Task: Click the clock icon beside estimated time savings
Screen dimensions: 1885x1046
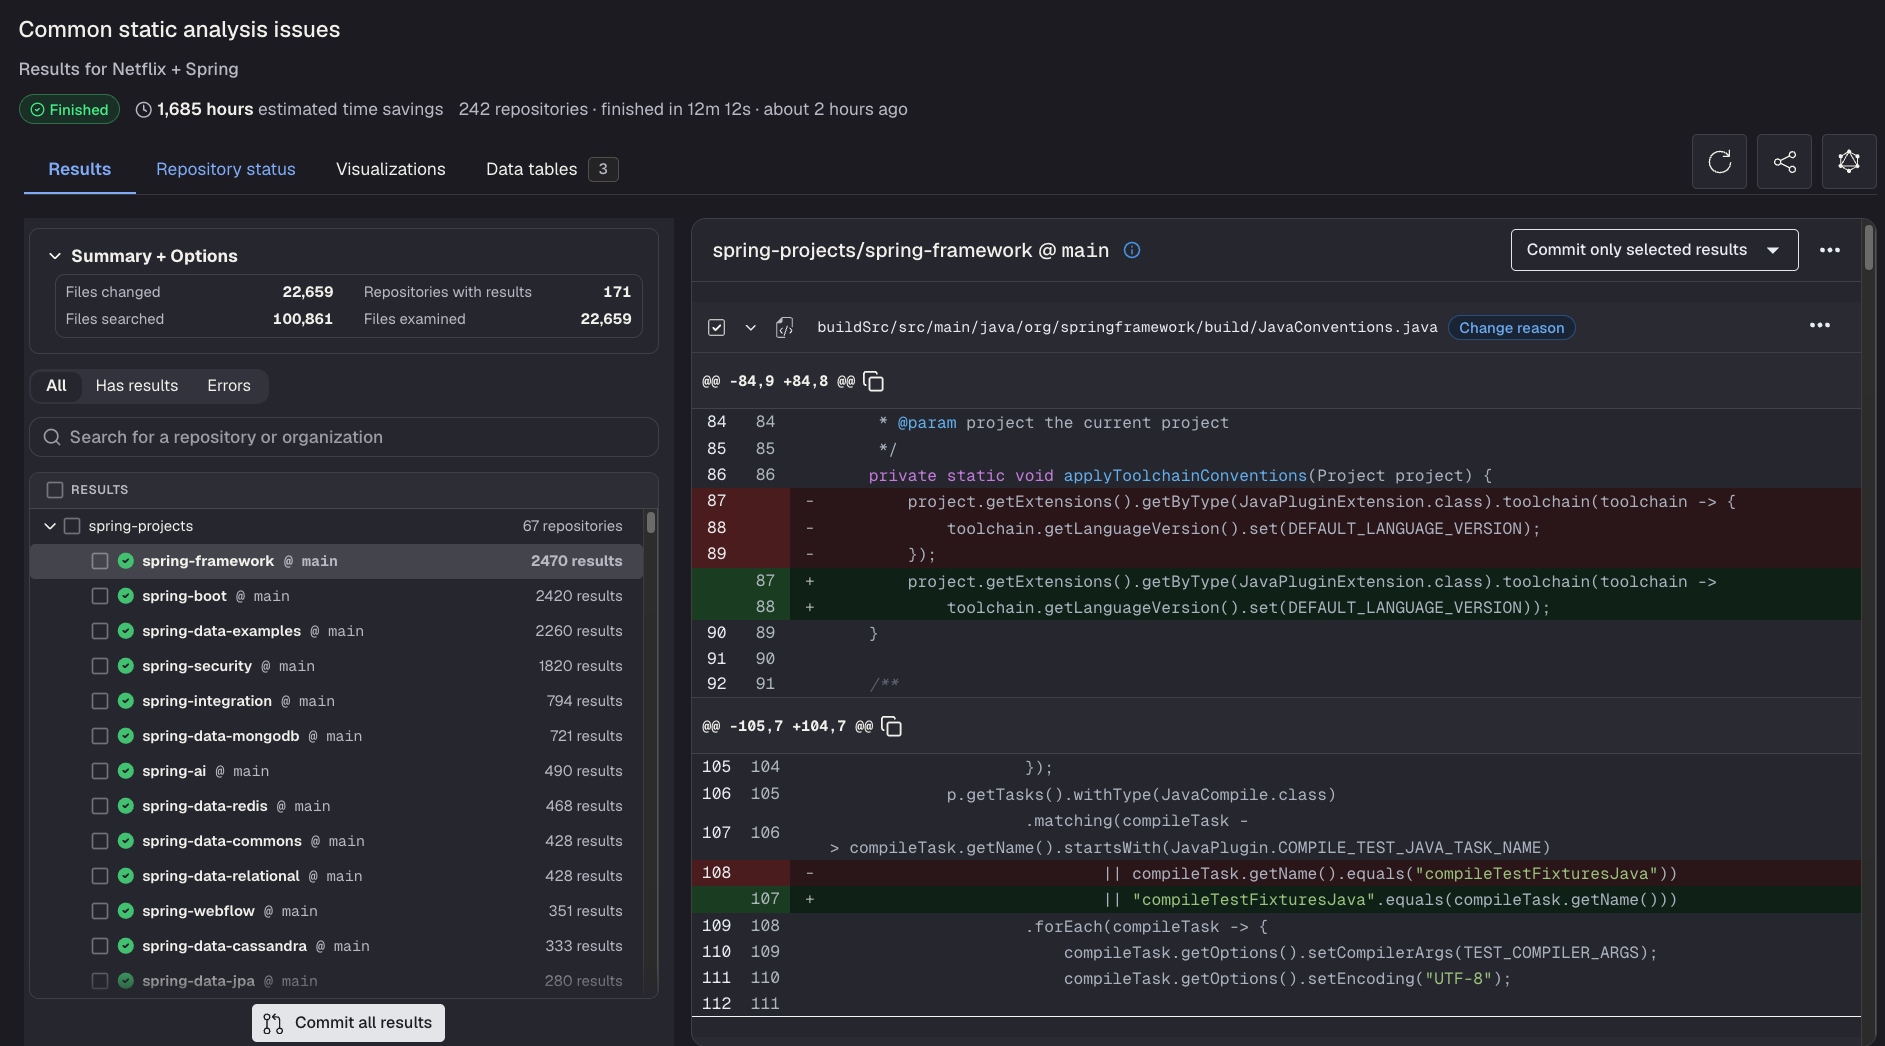Action: click(144, 110)
